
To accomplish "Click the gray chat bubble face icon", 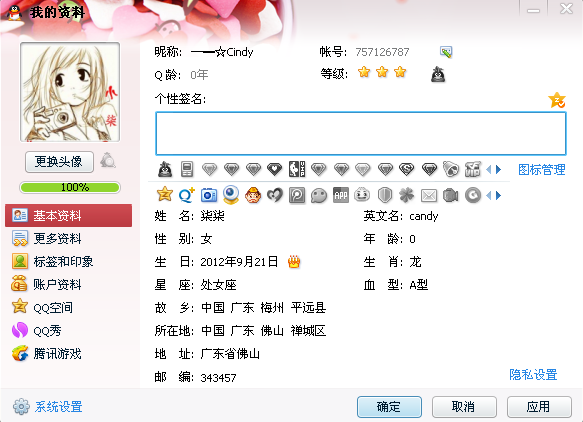I will coord(319,195).
